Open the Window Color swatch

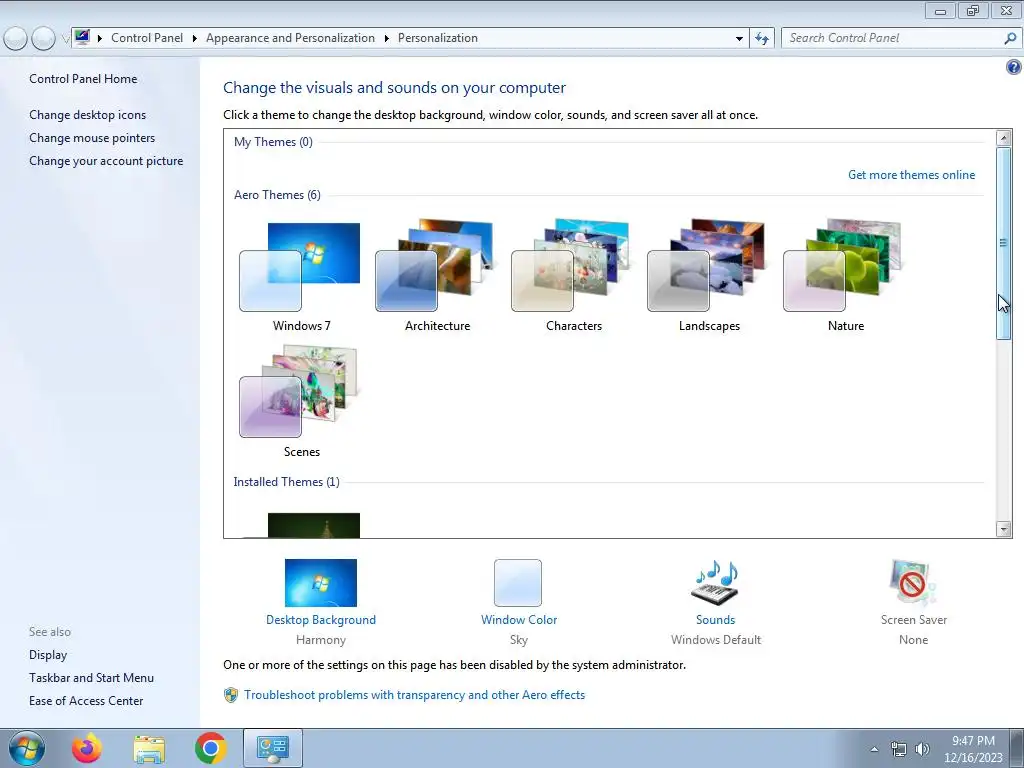[x=518, y=583]
